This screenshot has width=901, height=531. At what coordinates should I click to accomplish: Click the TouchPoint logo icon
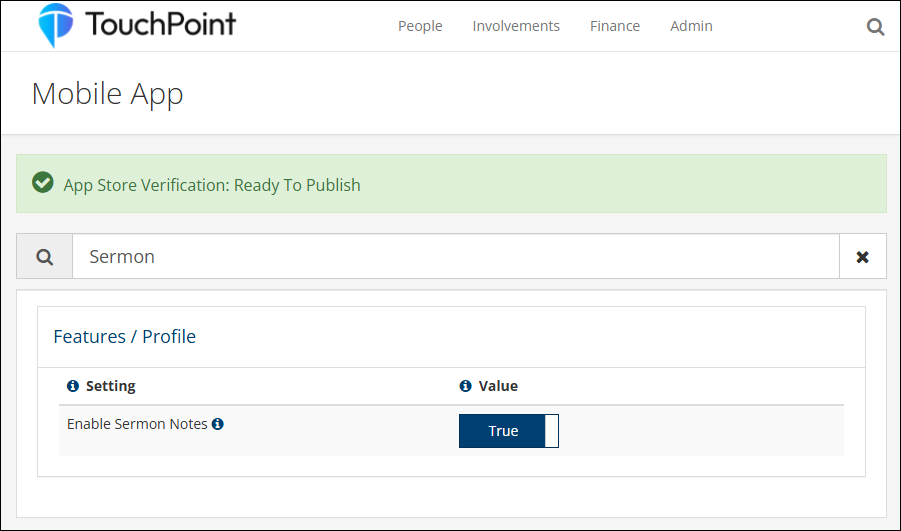click(x=56, y=25)
